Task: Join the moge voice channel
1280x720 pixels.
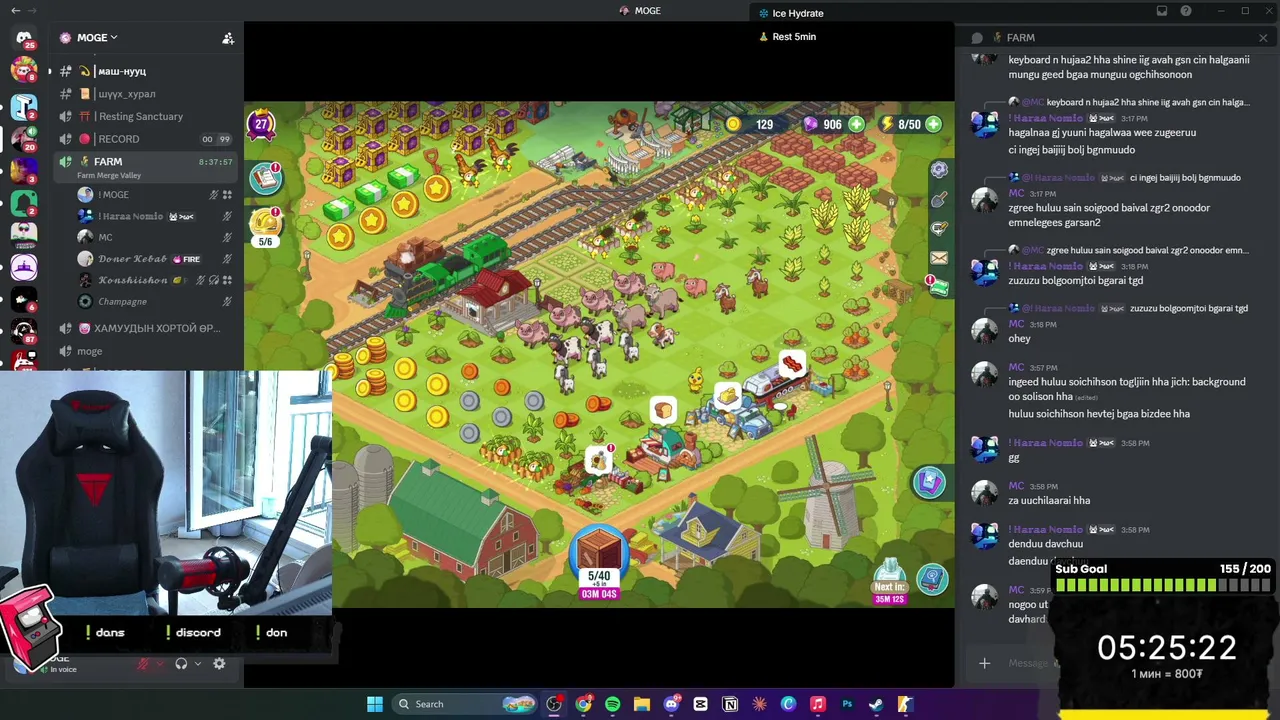Action: point(145,351)
